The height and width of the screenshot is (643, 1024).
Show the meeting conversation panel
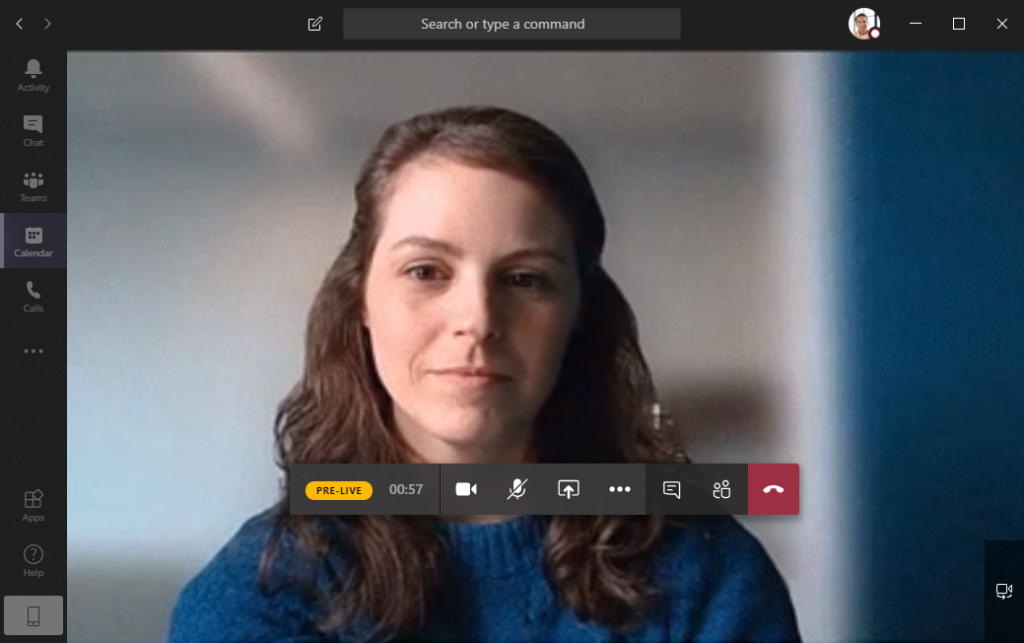[x=671, y=490]
